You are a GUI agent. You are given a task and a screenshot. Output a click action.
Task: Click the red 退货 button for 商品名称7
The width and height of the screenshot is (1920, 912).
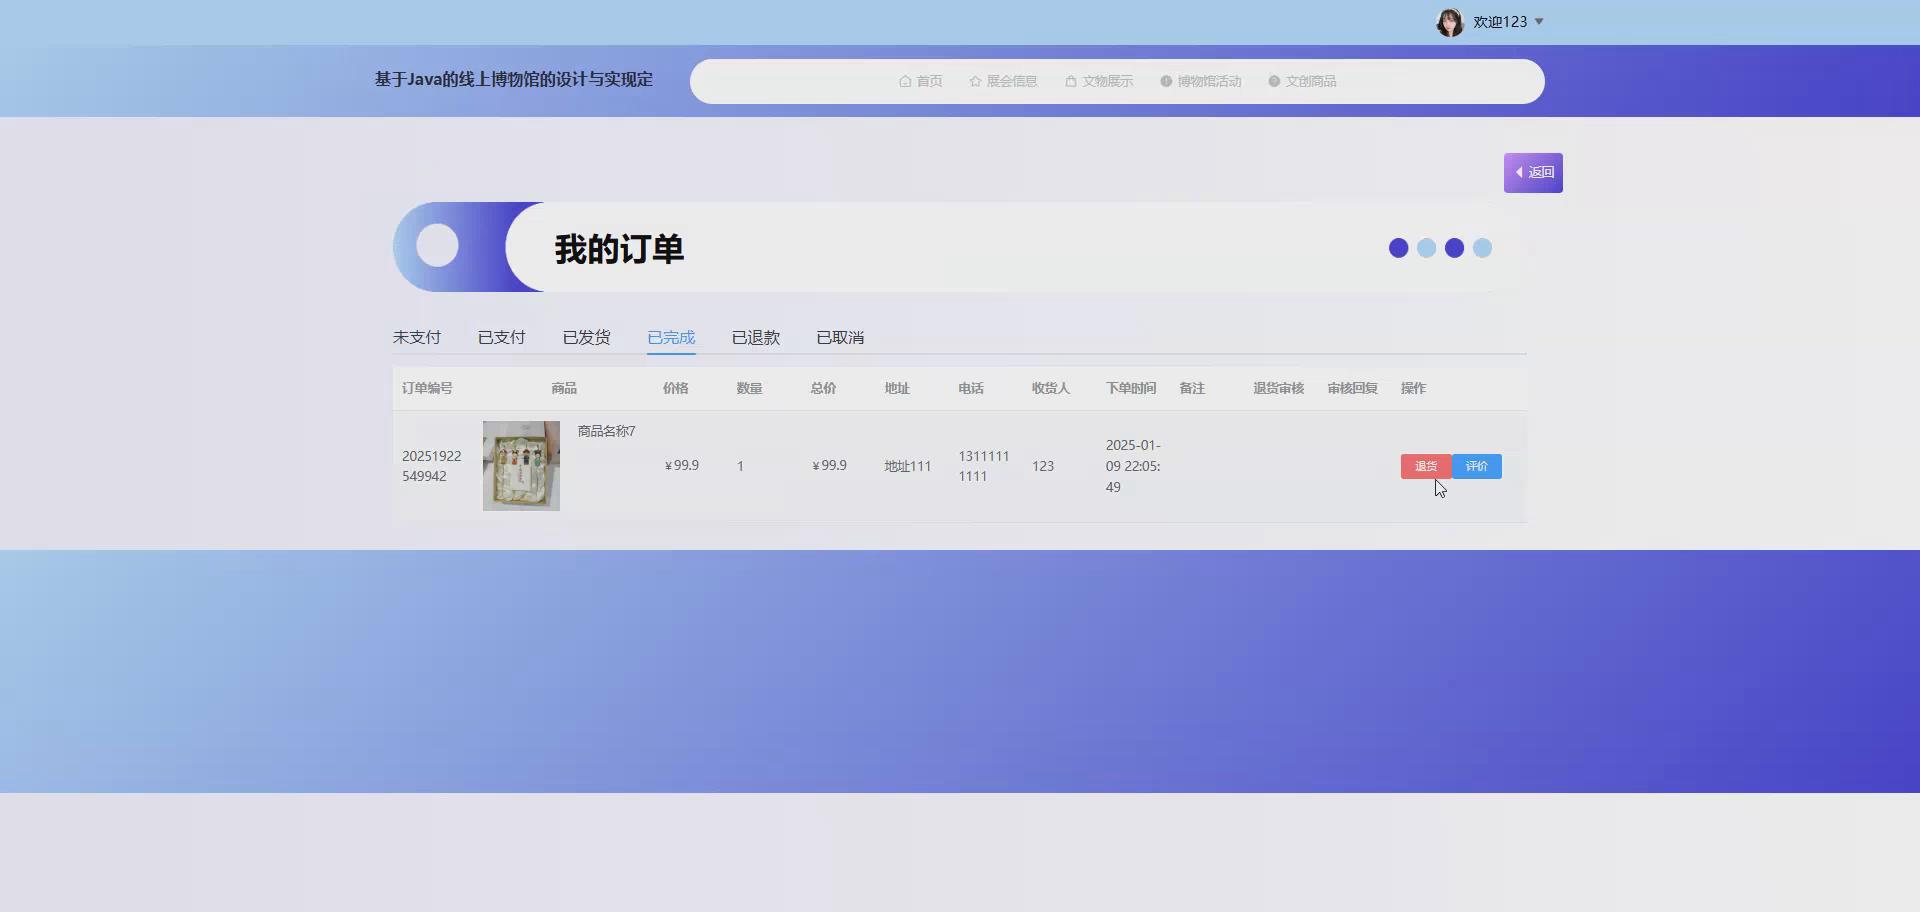[1425, 466]
